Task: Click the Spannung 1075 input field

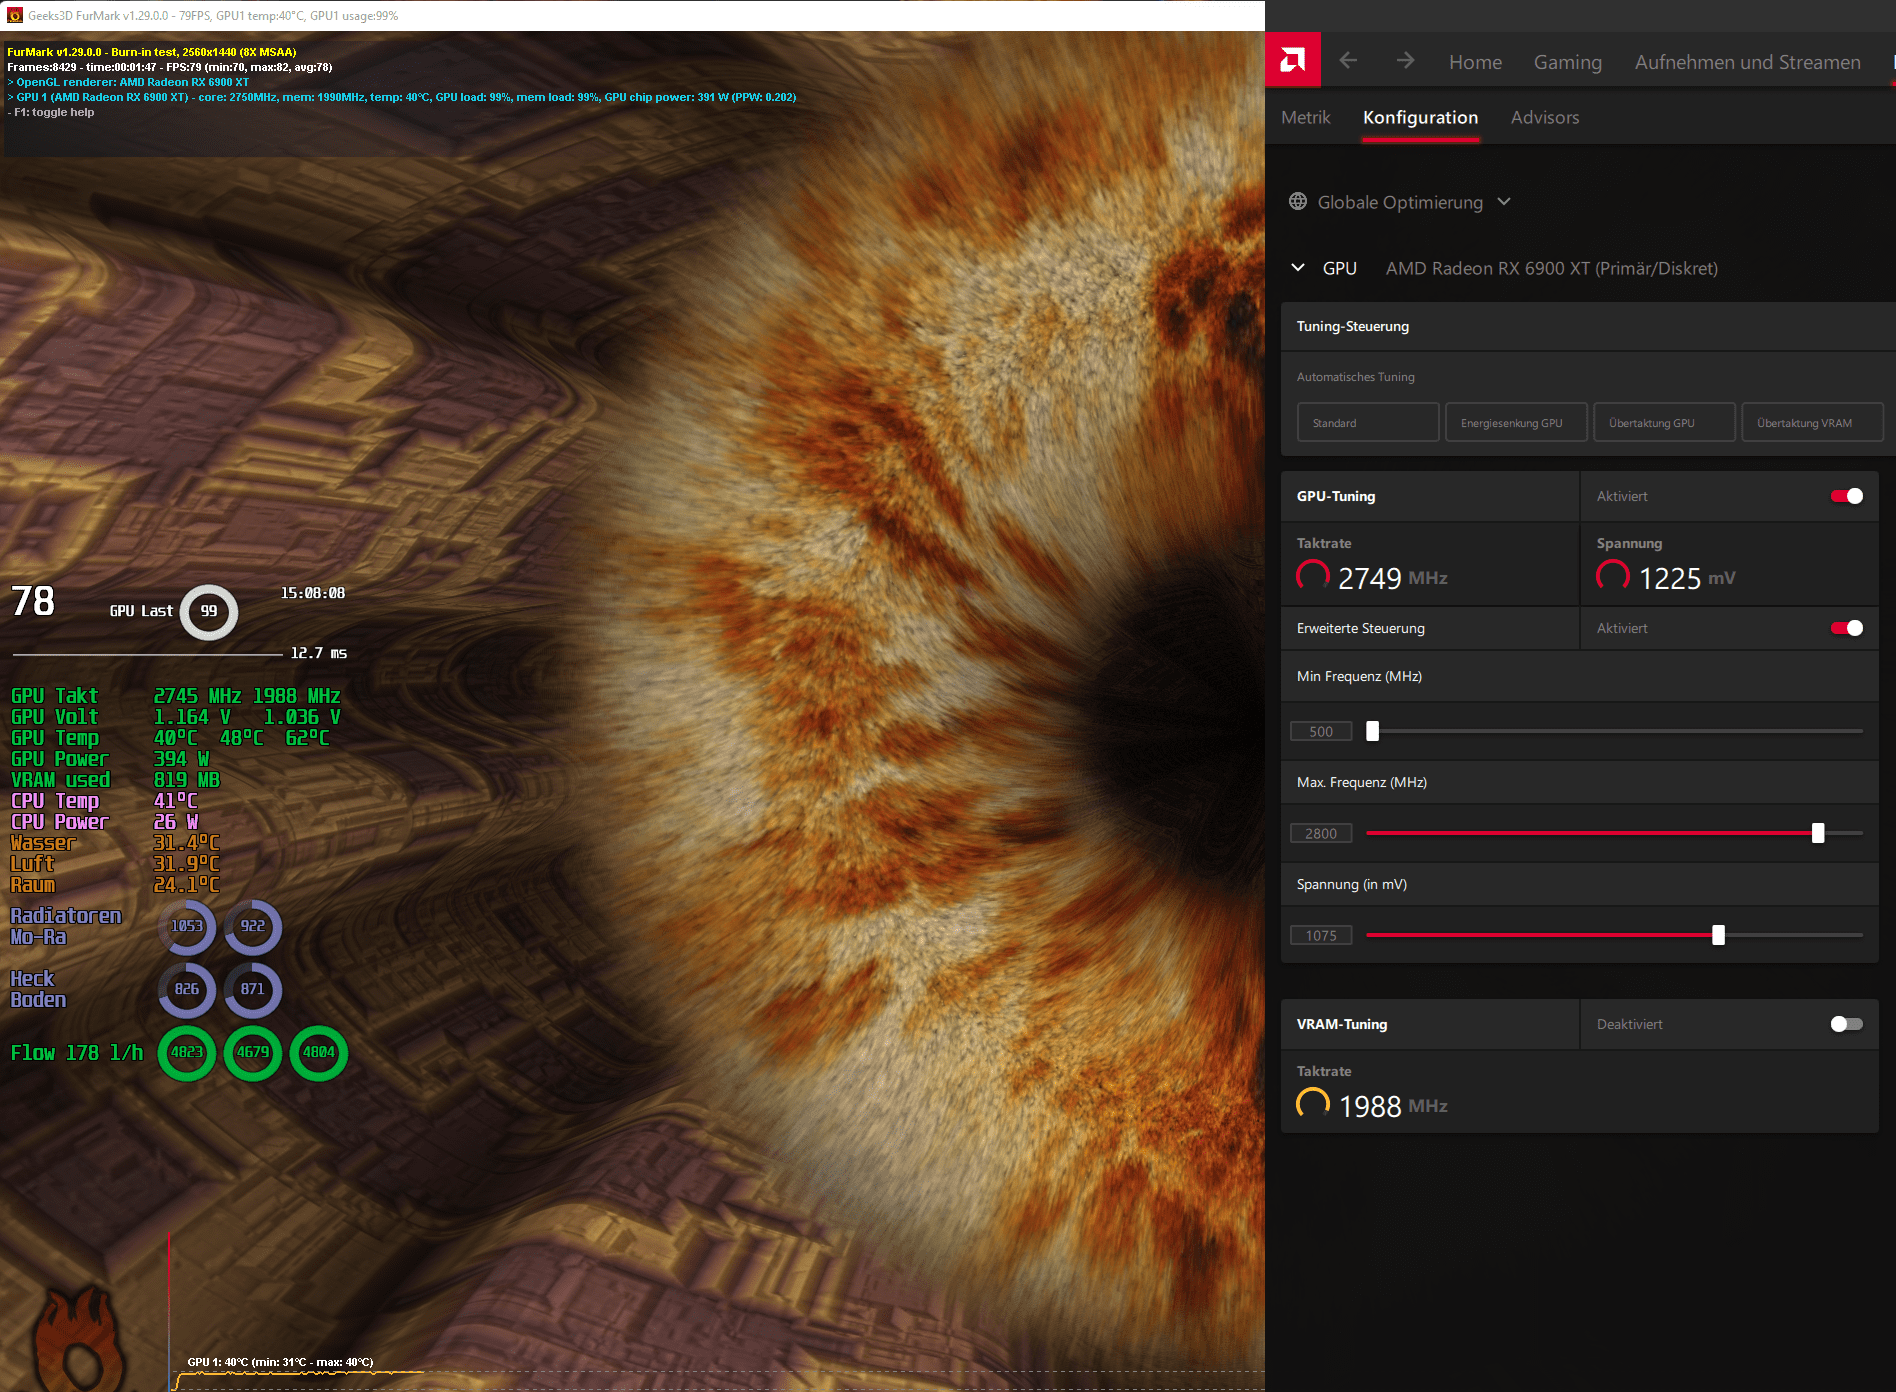Action: point(1321,935)
